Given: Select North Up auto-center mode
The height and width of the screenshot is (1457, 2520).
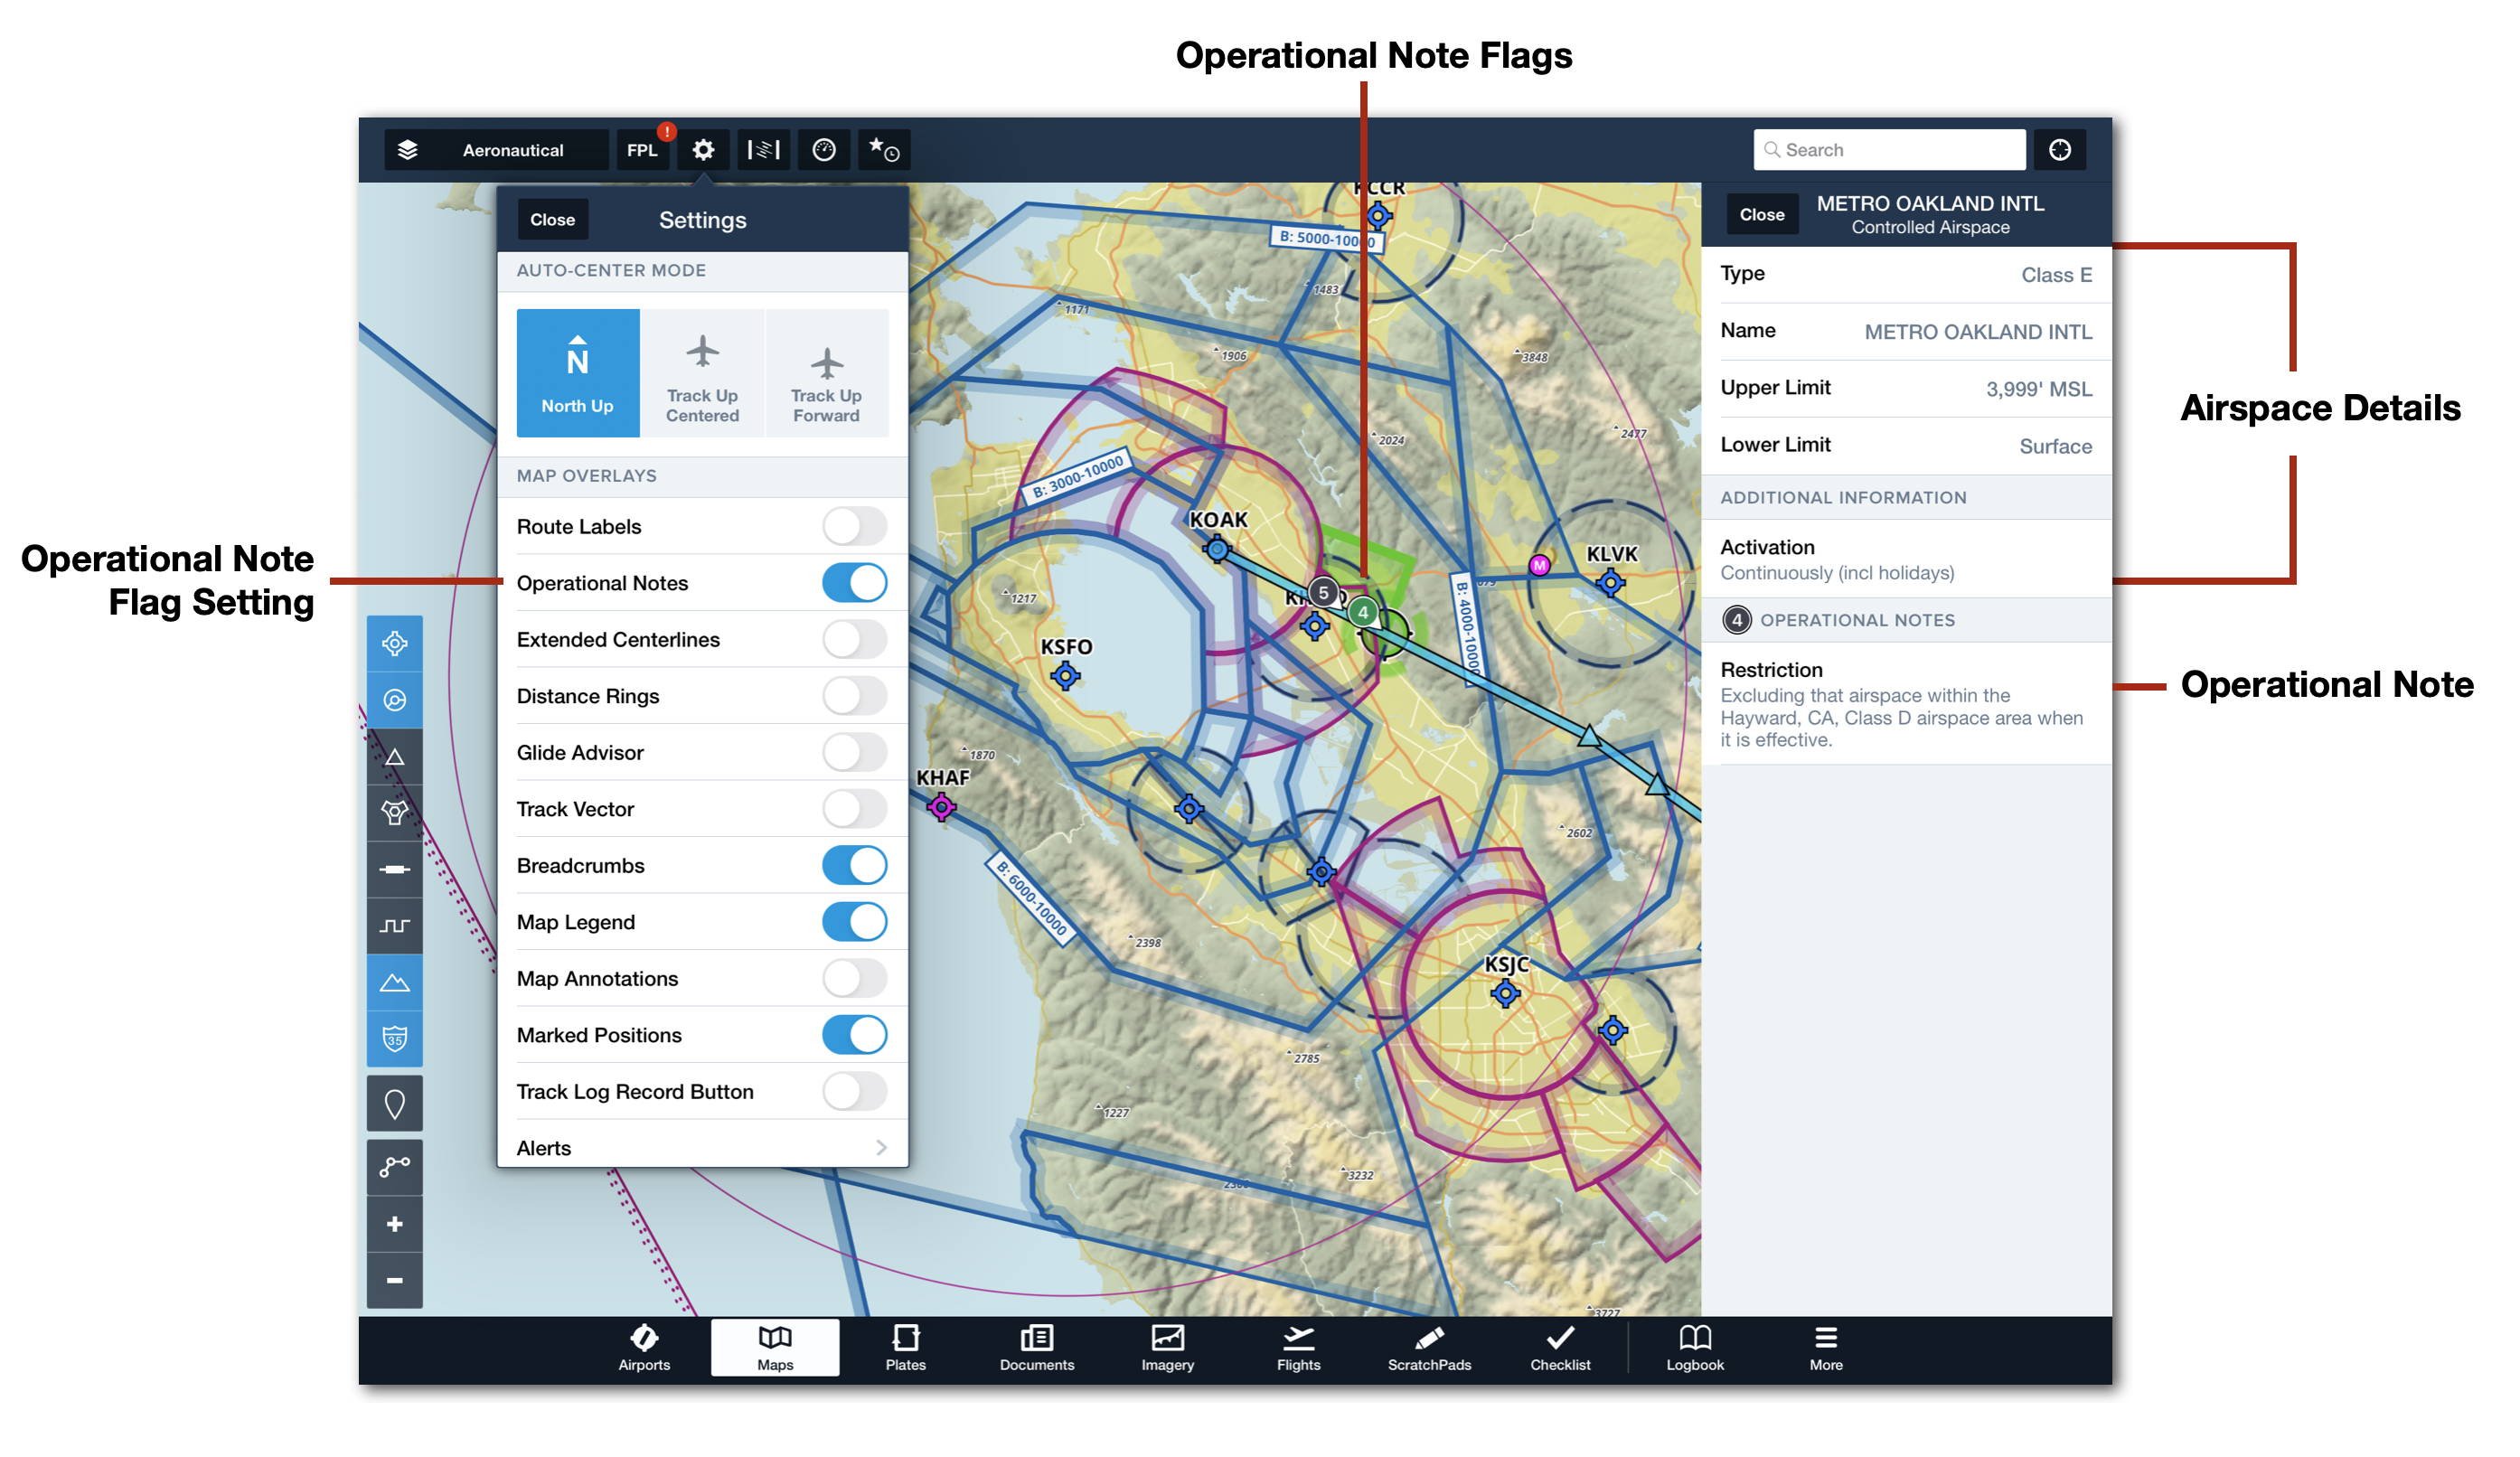Looking at the screenshot, I should coord(578,373).
